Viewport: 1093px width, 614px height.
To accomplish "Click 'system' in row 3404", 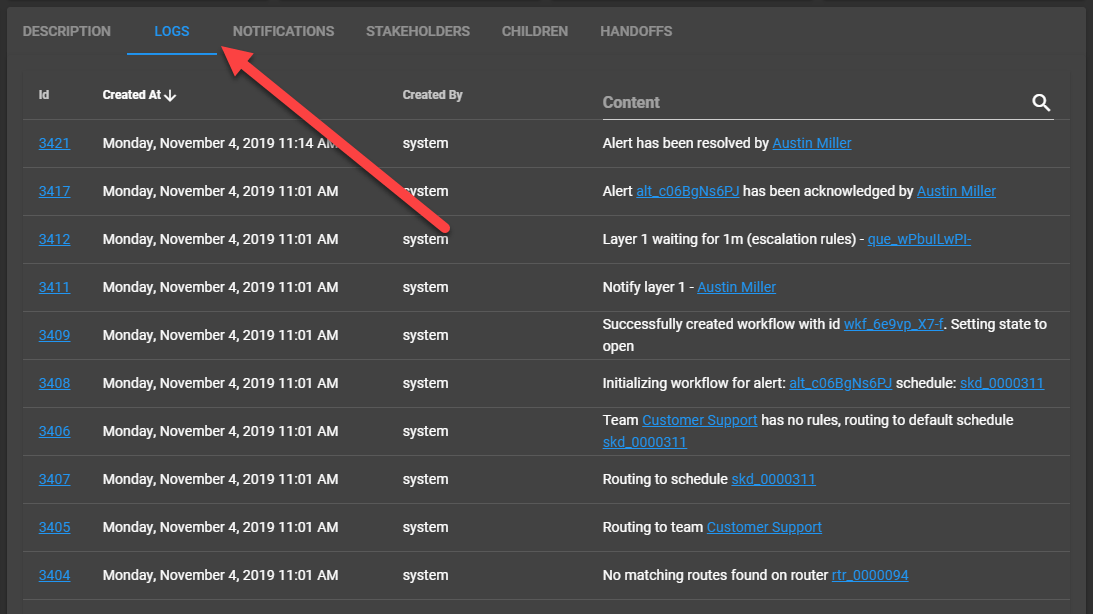I will coord(425,576).
